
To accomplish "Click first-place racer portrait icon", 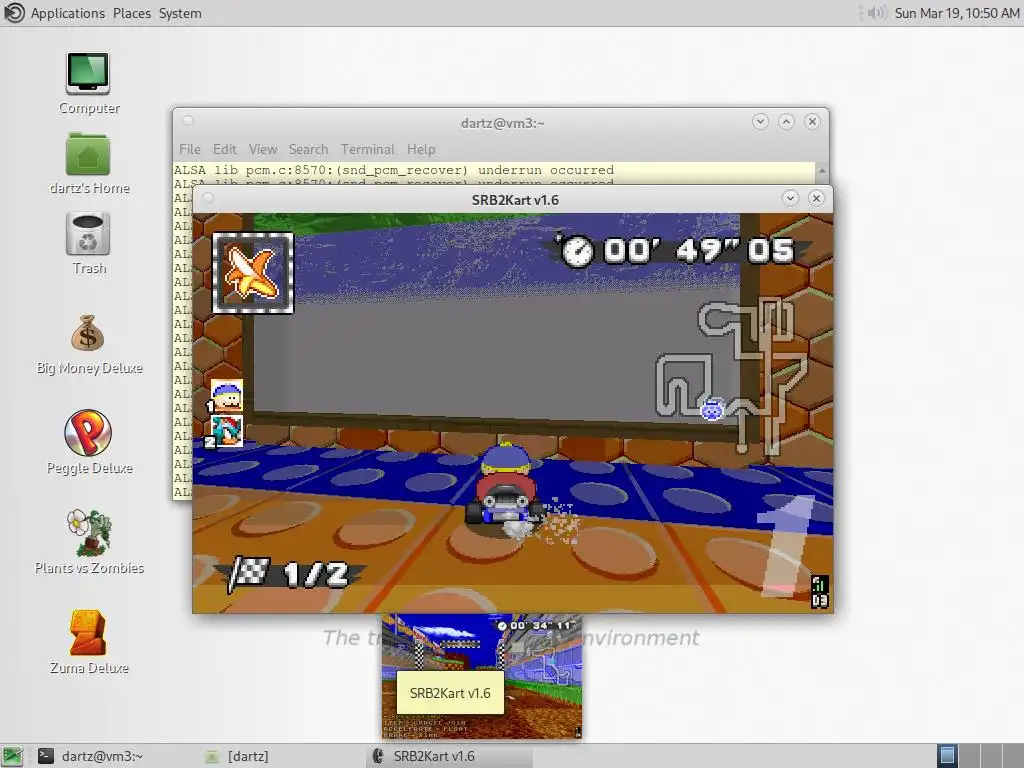I will coord(227,396).
